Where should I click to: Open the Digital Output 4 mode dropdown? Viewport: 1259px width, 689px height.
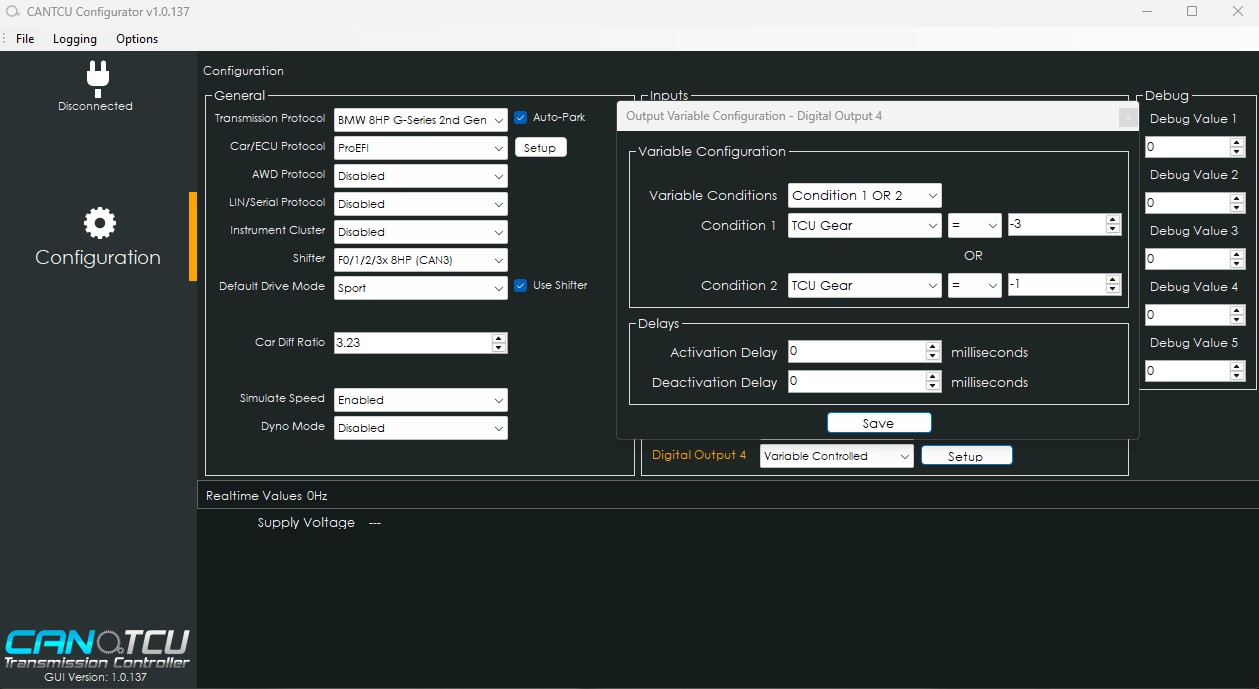click(837, 456)
